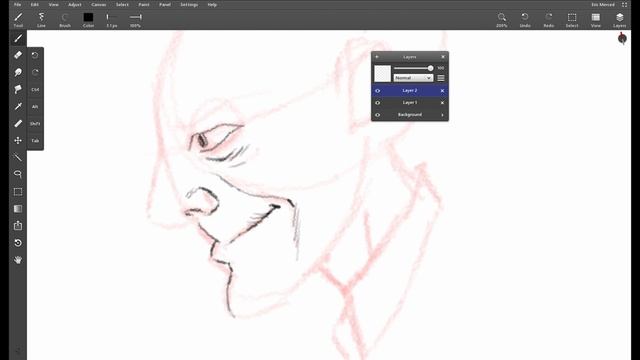Hide Layer 2 with its eye icon
The image size is (640, 360).
pos(378,91)
